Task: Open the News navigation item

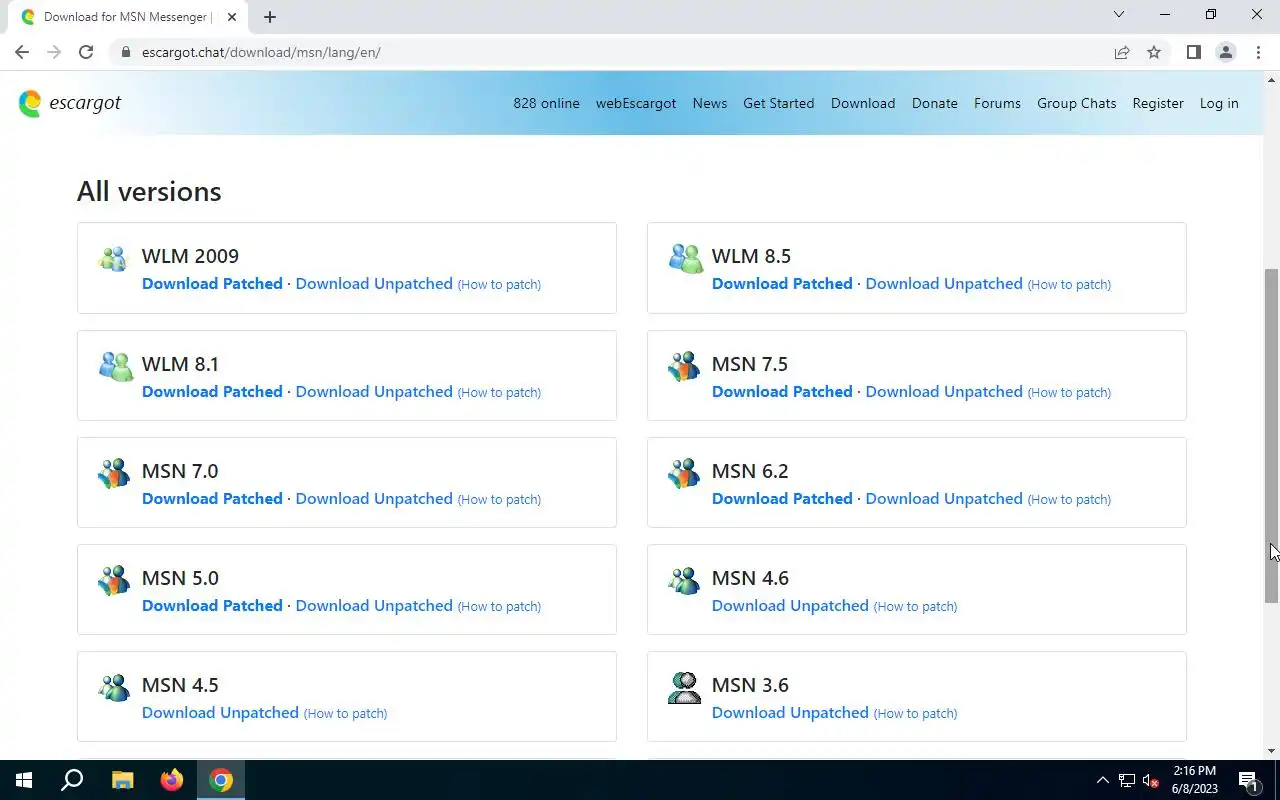Action: (710, 103)
